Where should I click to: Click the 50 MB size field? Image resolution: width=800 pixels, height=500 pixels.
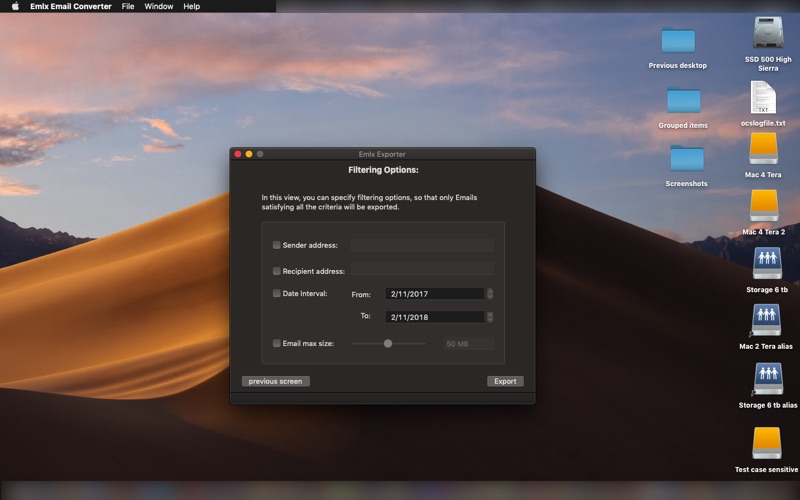[469, 343]
